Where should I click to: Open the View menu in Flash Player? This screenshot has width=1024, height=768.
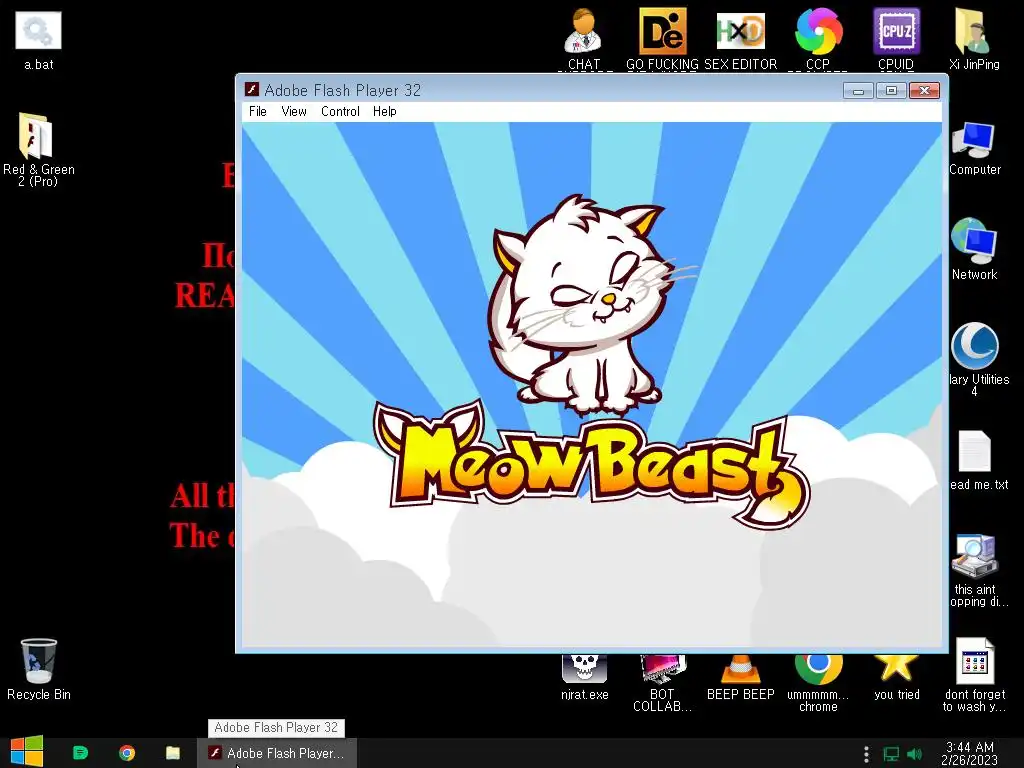294,112
